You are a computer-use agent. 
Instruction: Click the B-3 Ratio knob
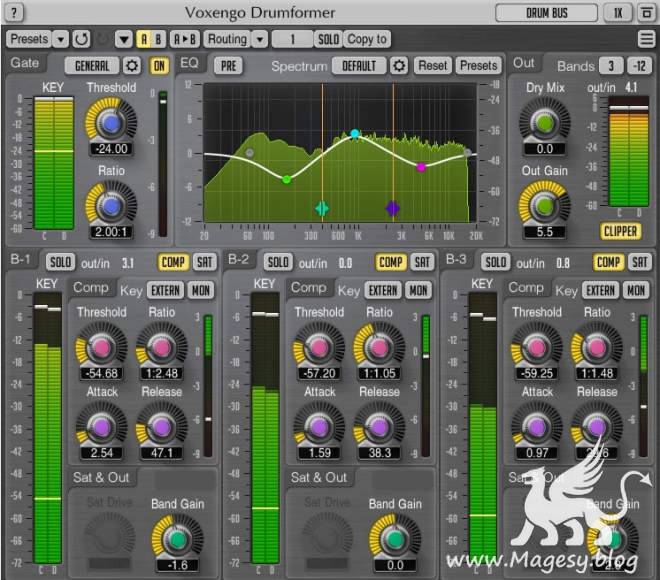pos(597,347)
